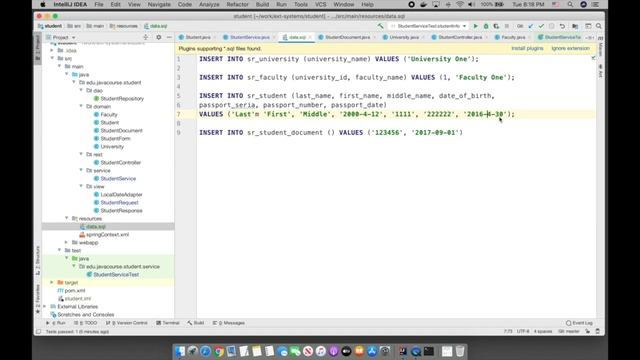Collapse the src folder in tree

point(52,58)
